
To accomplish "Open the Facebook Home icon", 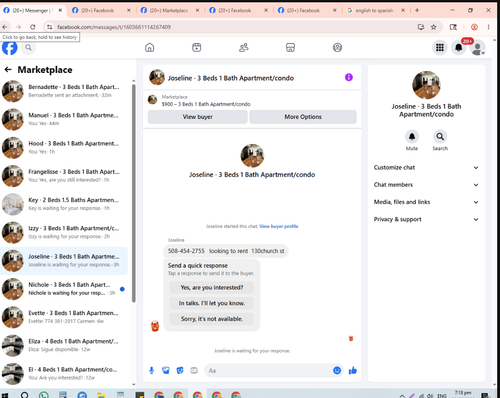I will tap(150, 48).
